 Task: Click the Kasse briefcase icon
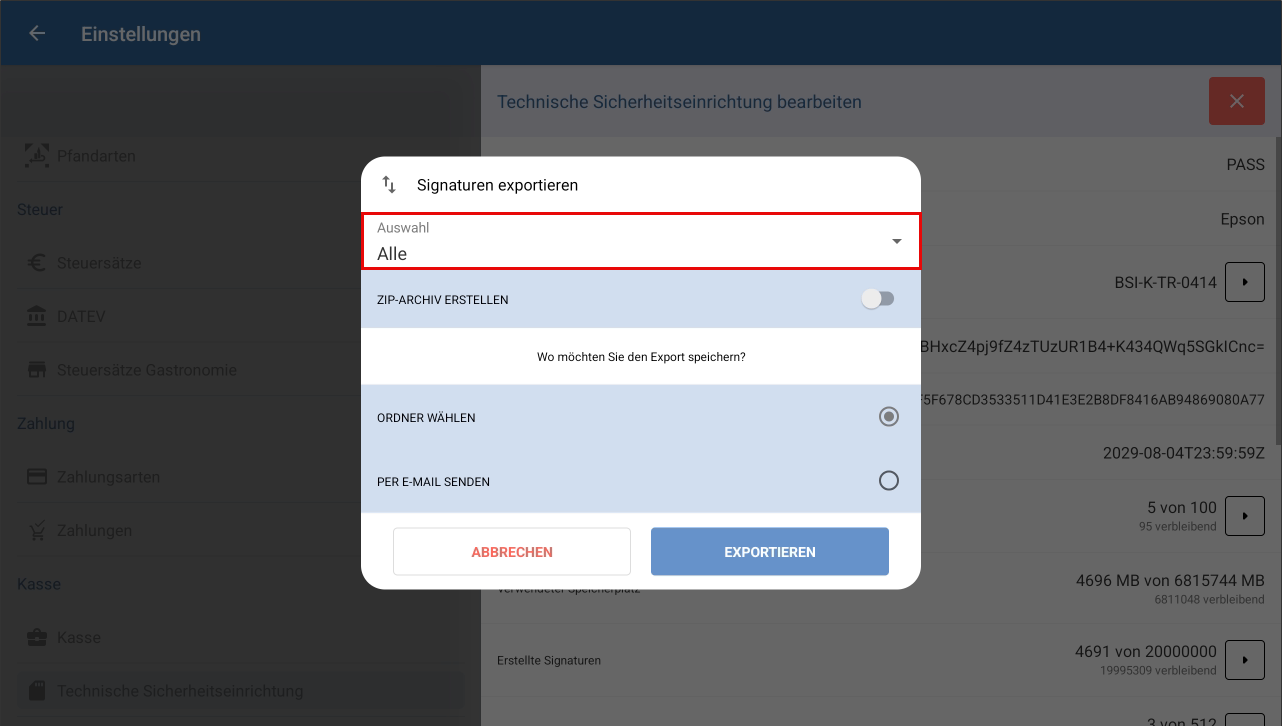click(x=37, y=637)
